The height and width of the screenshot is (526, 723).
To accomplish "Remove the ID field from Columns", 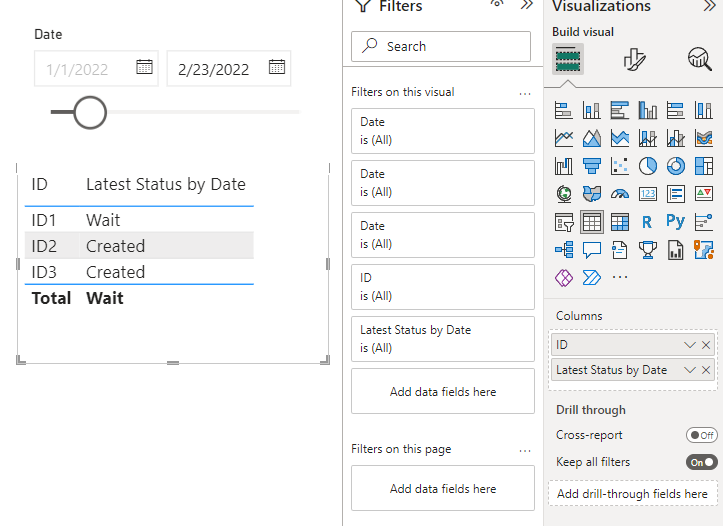I will point(706,345).
